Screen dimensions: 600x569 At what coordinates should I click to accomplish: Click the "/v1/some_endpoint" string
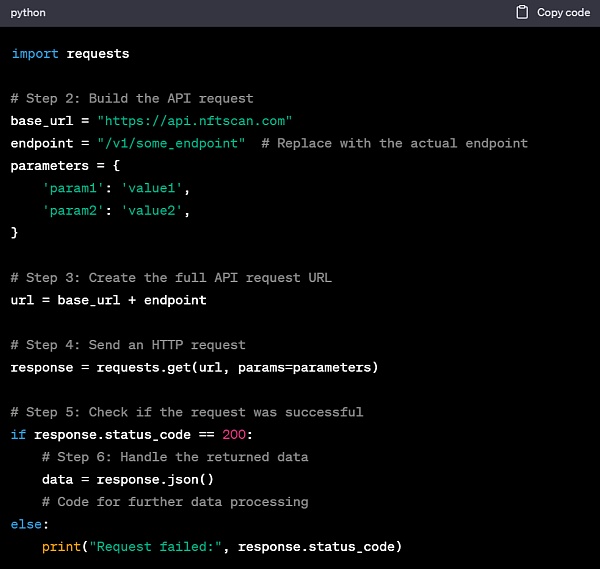(x=171, y=143)
